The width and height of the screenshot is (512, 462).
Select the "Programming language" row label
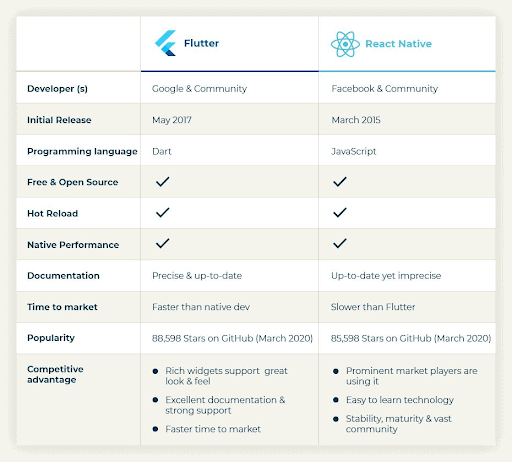tap(82, 152)
